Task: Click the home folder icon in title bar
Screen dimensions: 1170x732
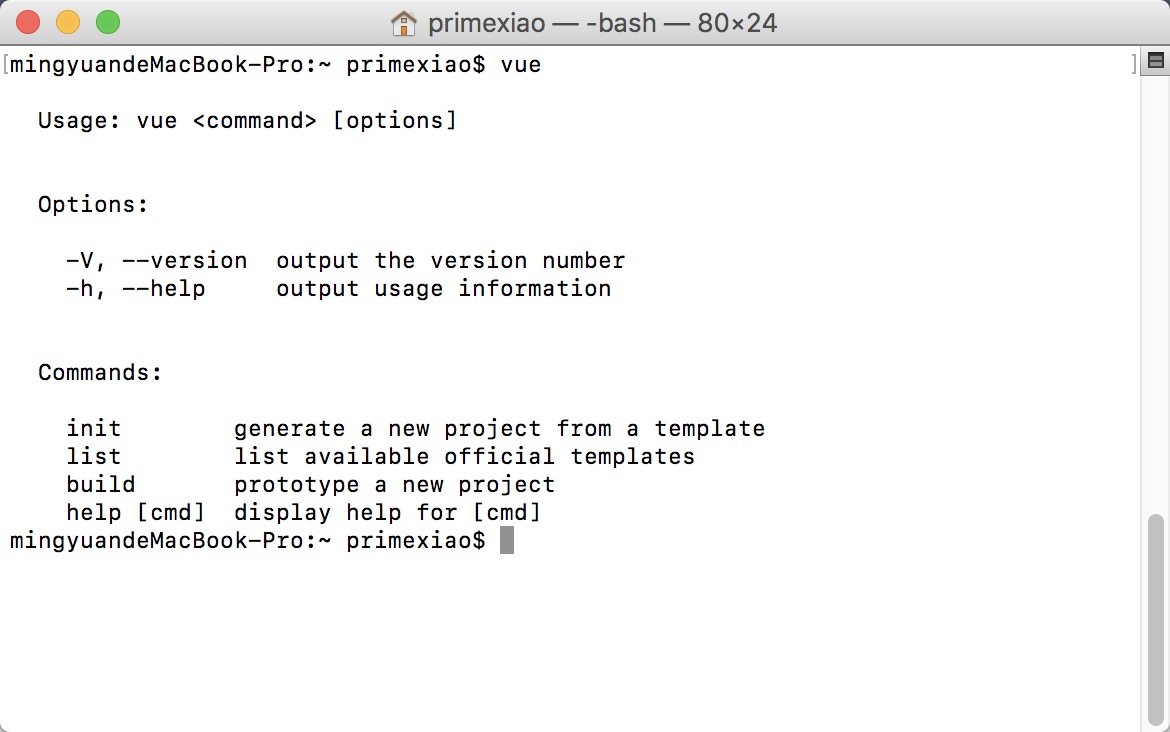Action: tap(403, 22)
